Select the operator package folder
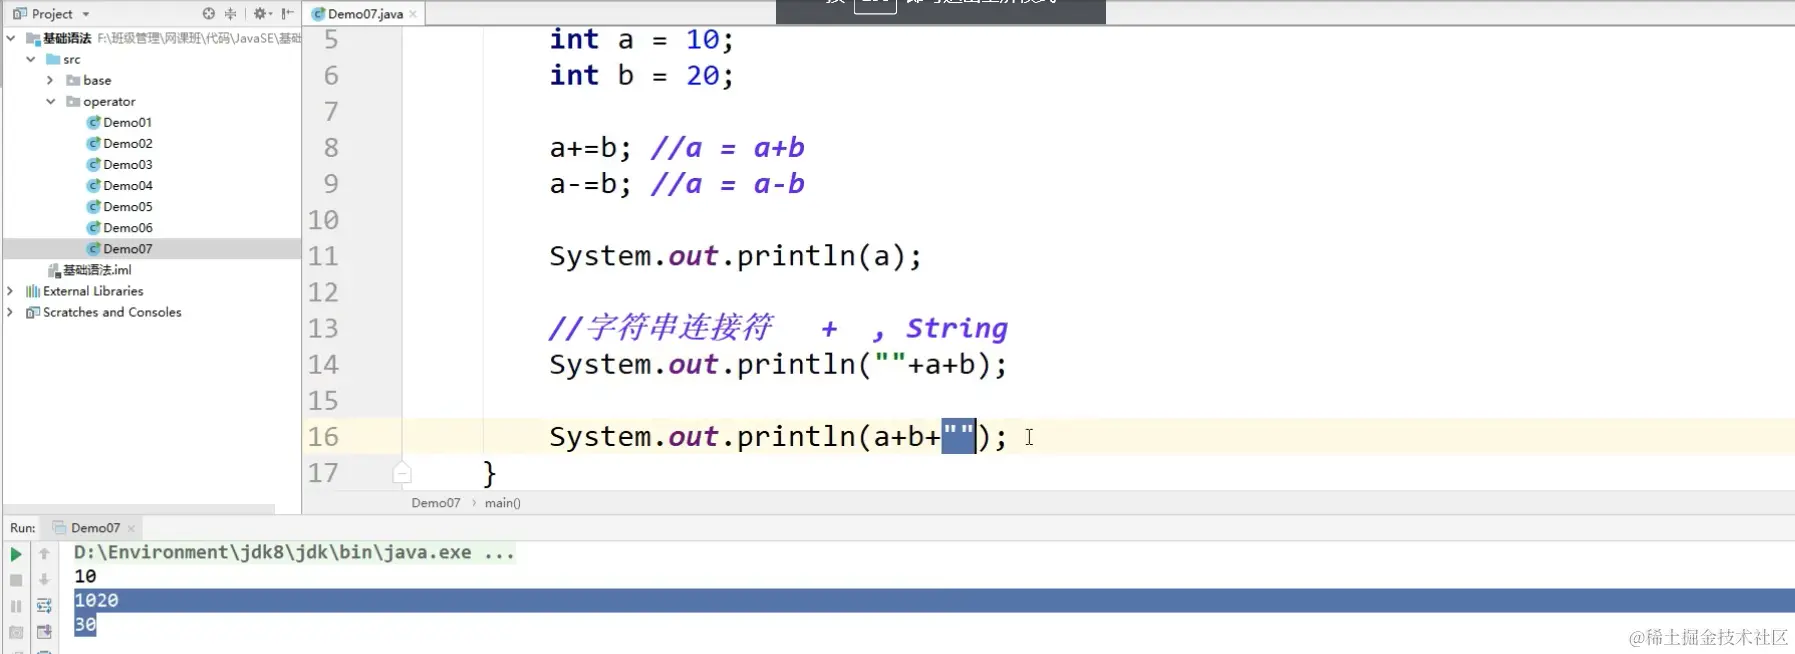Image resolution: width=1795 pixels, height=654 pixels. (x=100, y=101)
